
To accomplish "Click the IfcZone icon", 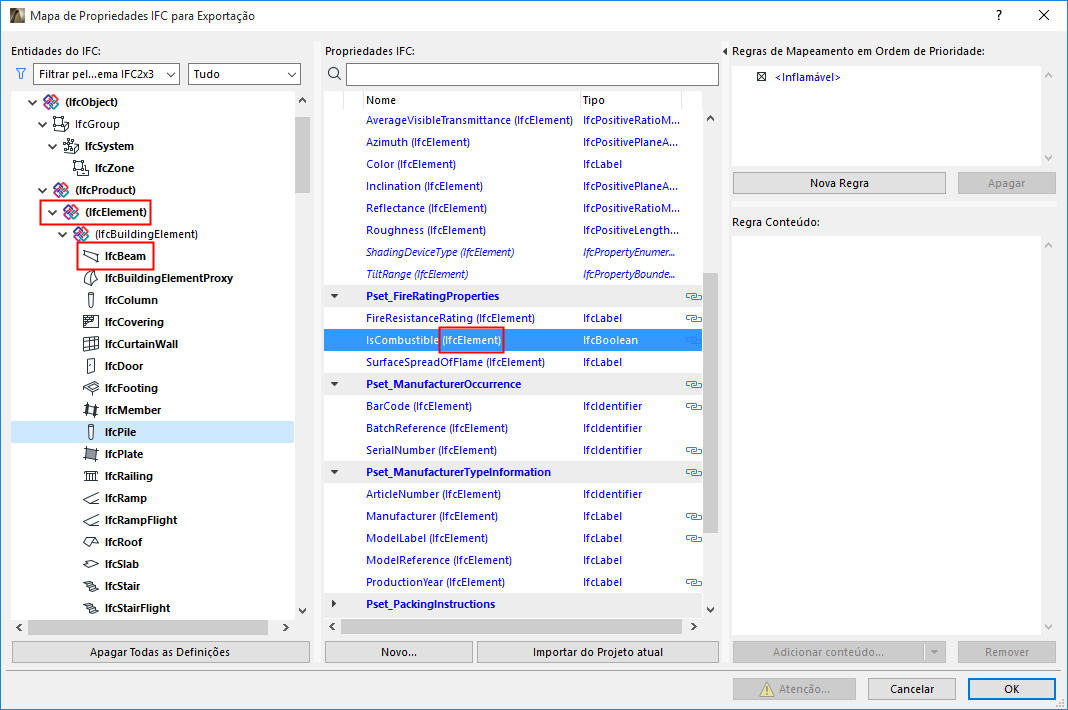I will [x=81, y=168].
